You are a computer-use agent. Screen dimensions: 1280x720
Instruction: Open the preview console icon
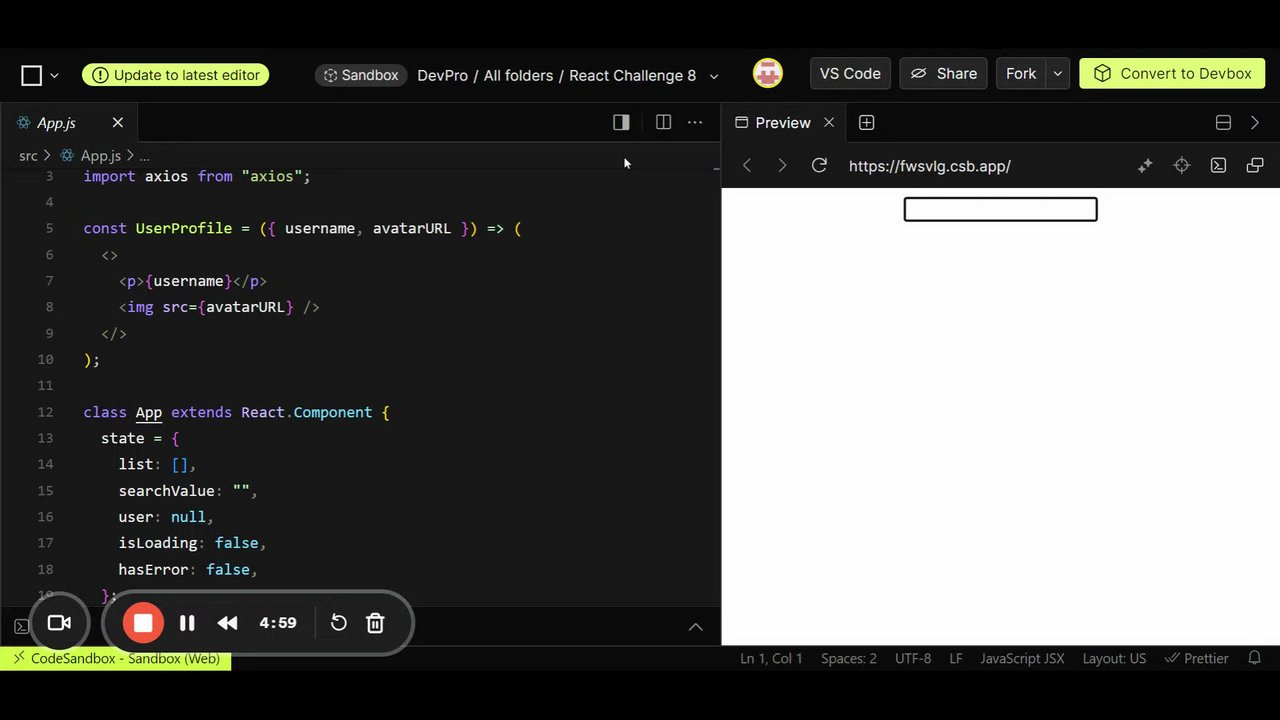(1218, 166)
